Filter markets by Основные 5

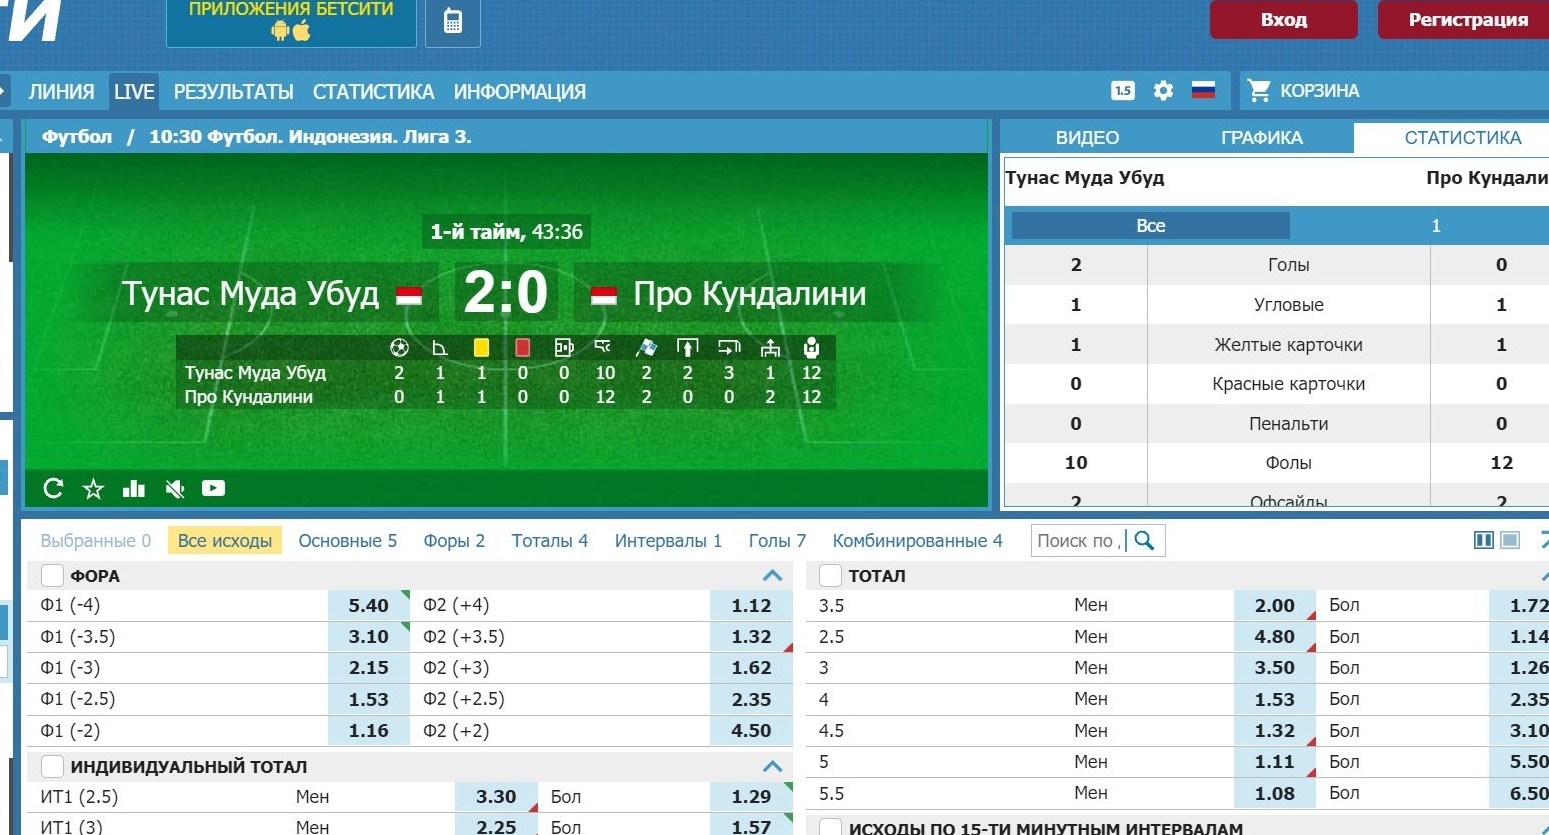click(x=347, y=541)
